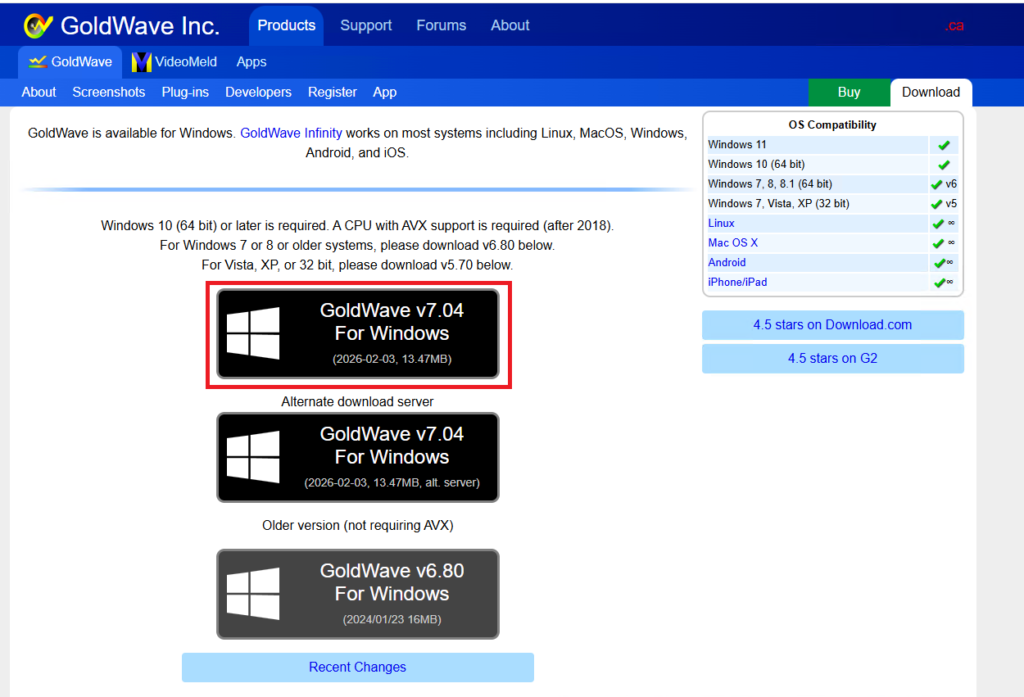Image resolution: width=1024 pixels, height=697 pixels.
Task: Open the Products menu
Action: tap(286, 26)
